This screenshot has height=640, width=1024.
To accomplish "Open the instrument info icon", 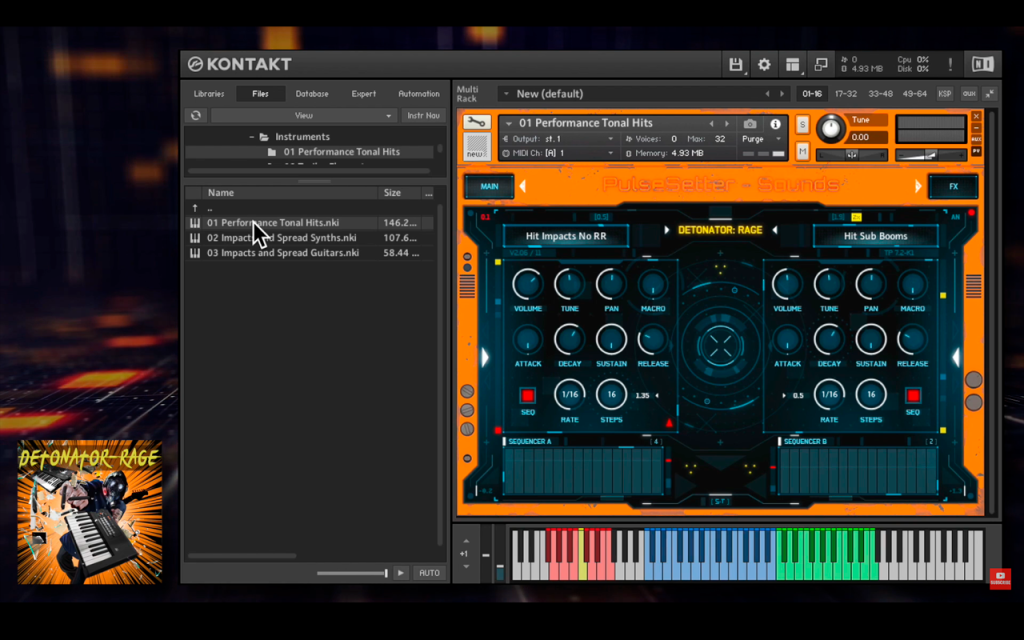I will click(775, 123).
